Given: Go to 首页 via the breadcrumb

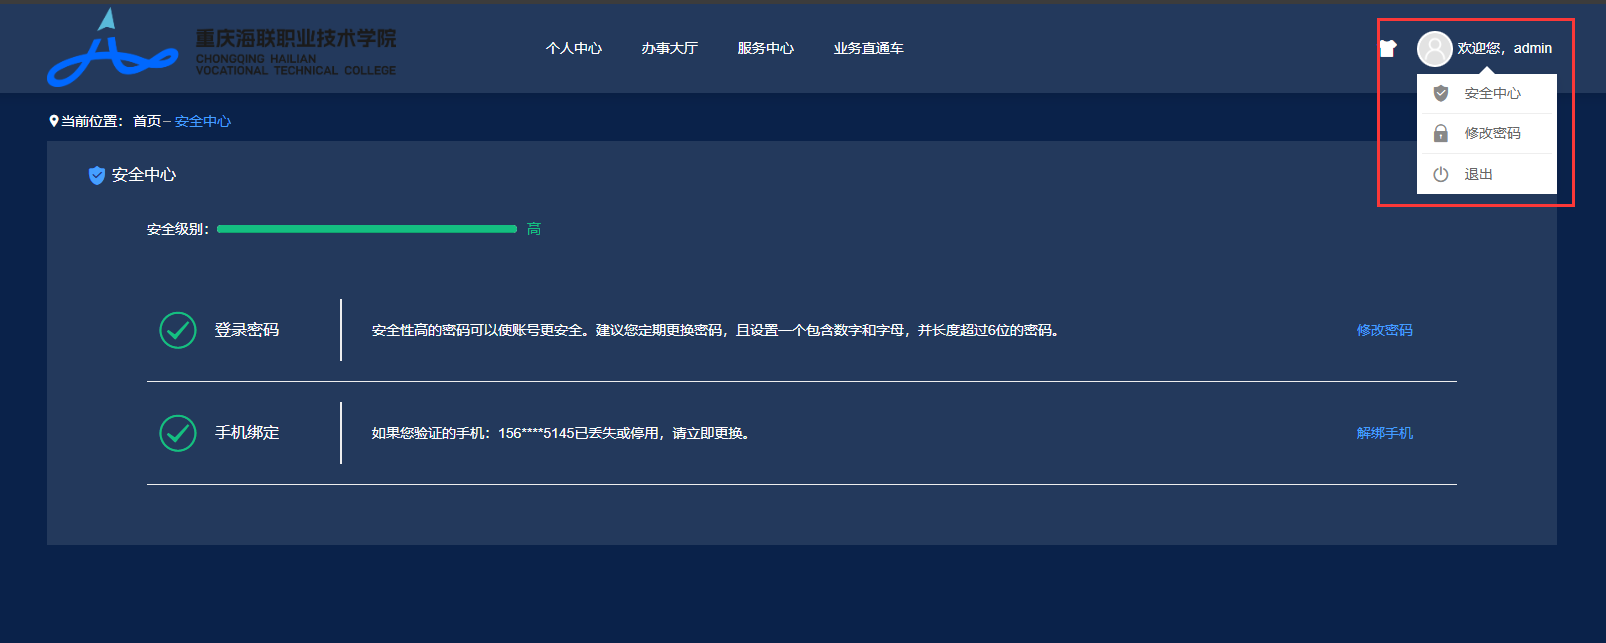Looking at the screenshot, I should [147, 121].
